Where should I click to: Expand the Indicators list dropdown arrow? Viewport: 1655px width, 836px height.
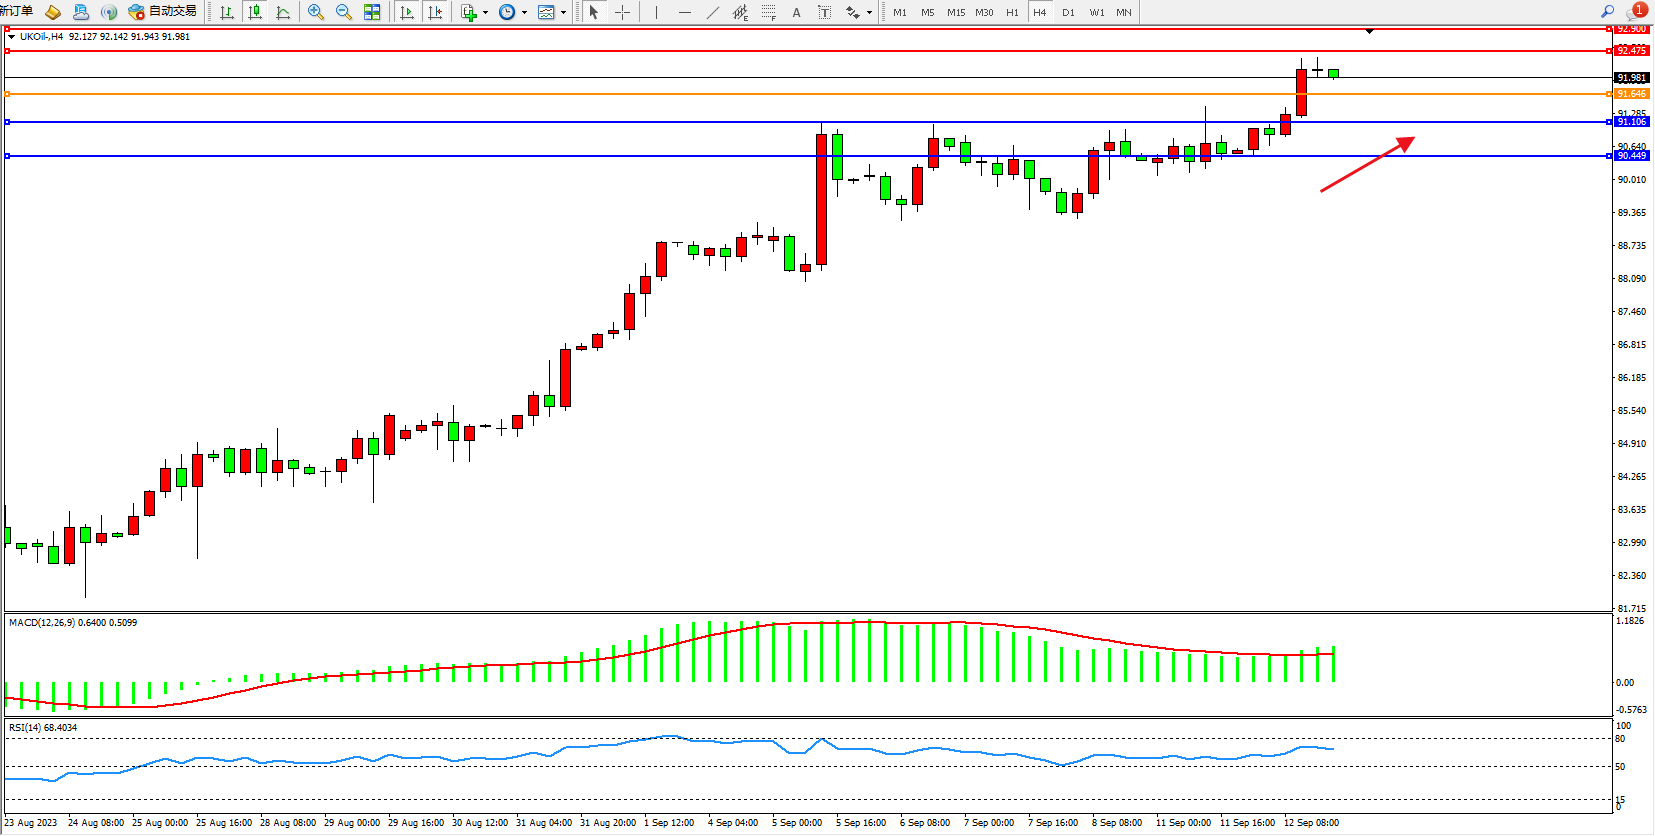[486, 12]
